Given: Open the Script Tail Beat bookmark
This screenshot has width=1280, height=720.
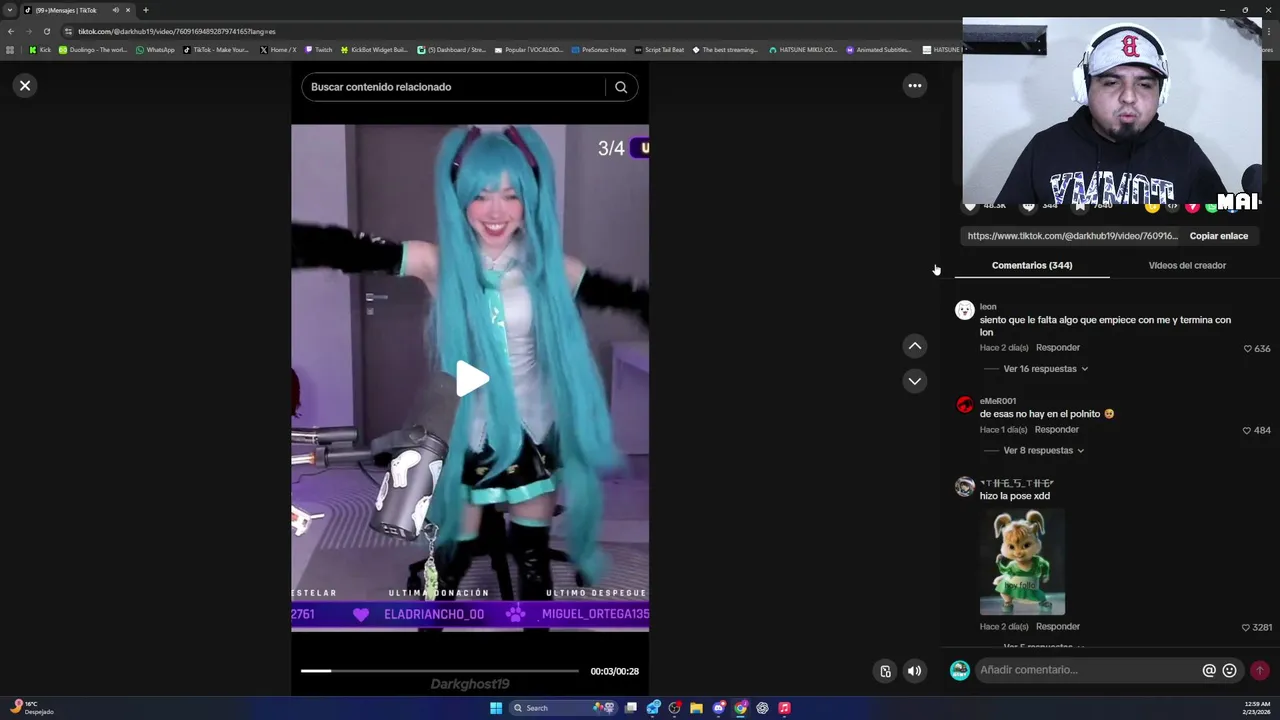Looking at the screenshot, I should point(660,50).
